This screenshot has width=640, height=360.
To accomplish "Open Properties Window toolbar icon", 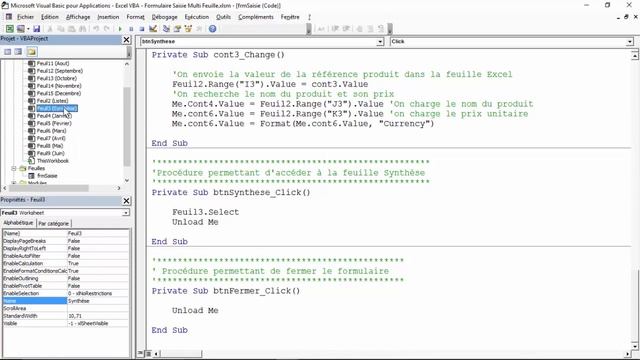I will (x=177, y=29).
